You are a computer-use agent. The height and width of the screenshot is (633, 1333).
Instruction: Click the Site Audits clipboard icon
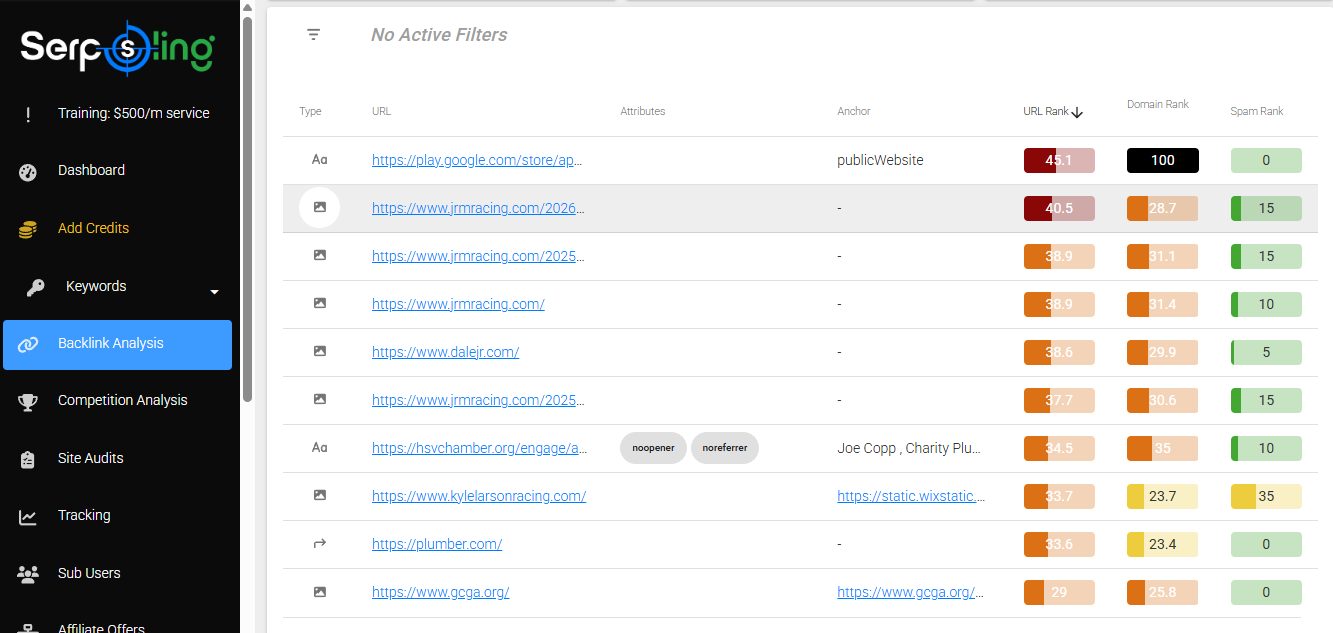coord(28,459)
